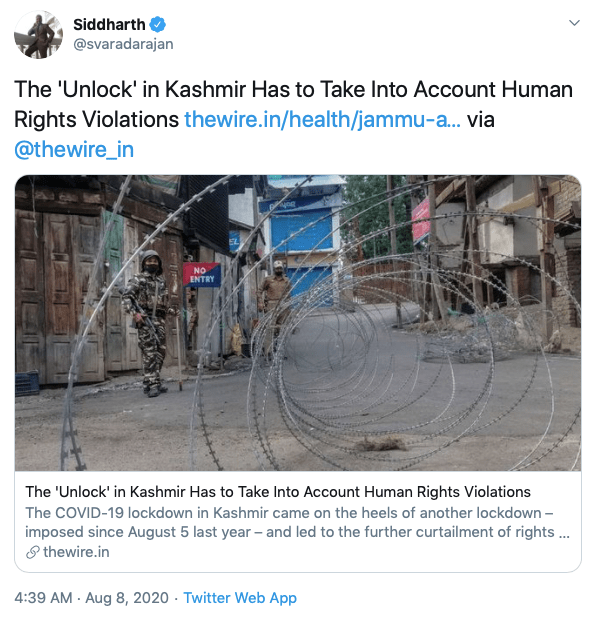Click the Siddharth display name
Viewport: 590px width, 618px height.
(x=109, y=24)
